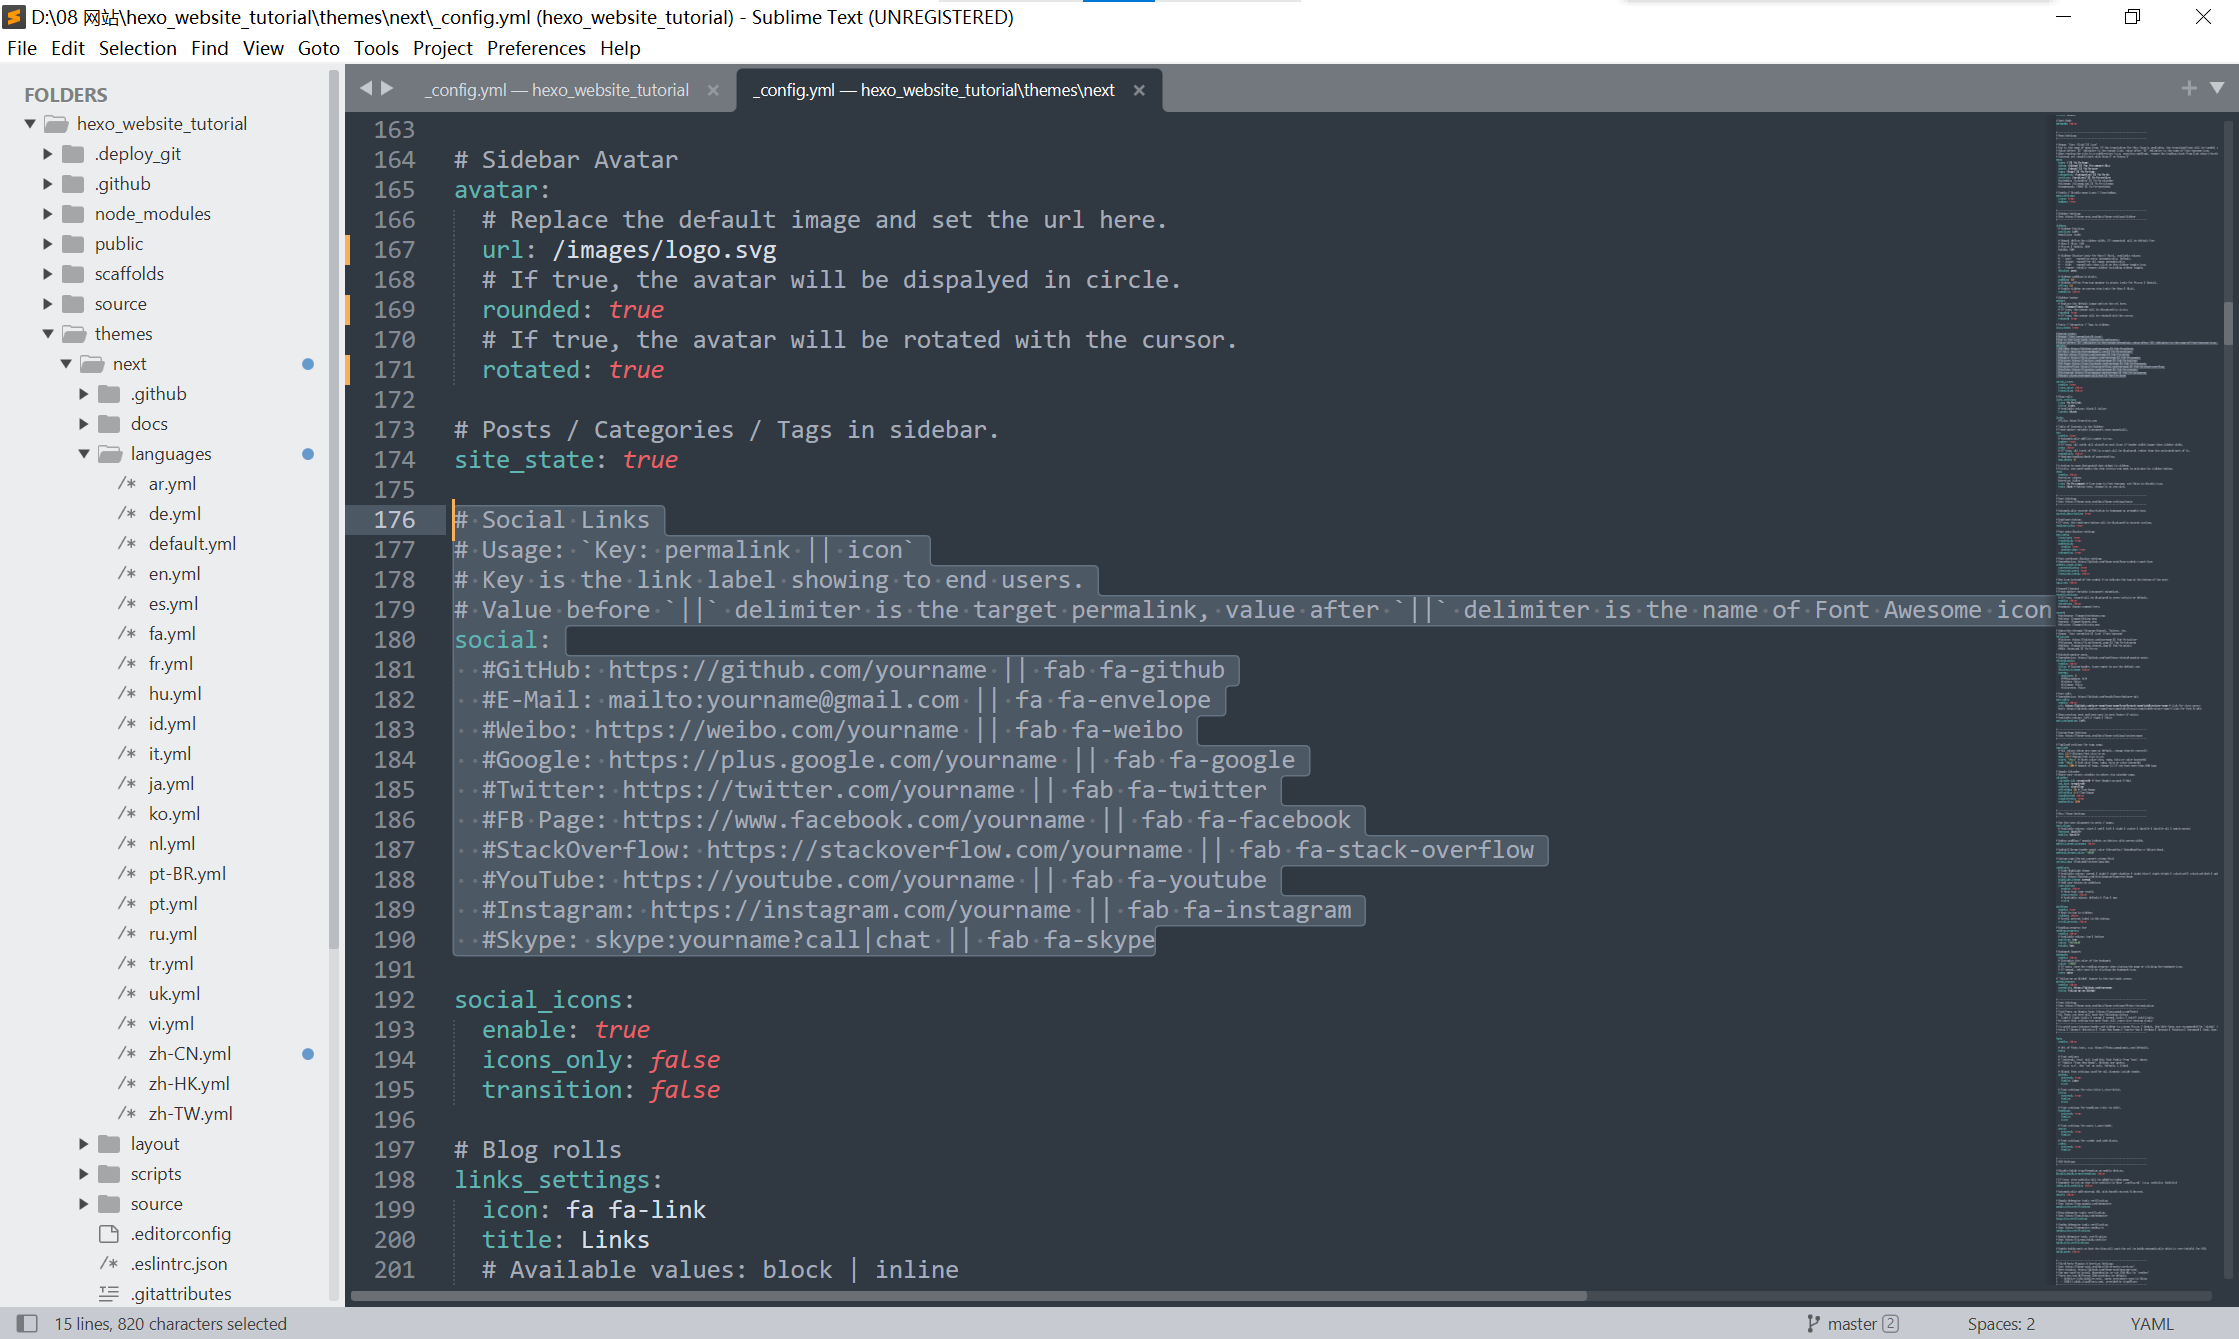This screenshot has width=2239, height=1339.
Task: Go to next tab with right arrow
Action: tap(387, 89)
